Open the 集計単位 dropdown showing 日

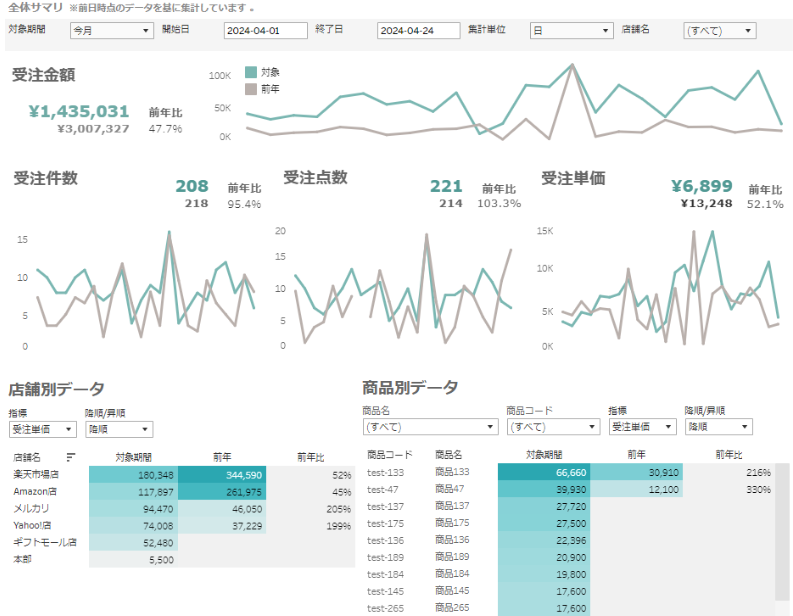570,31
